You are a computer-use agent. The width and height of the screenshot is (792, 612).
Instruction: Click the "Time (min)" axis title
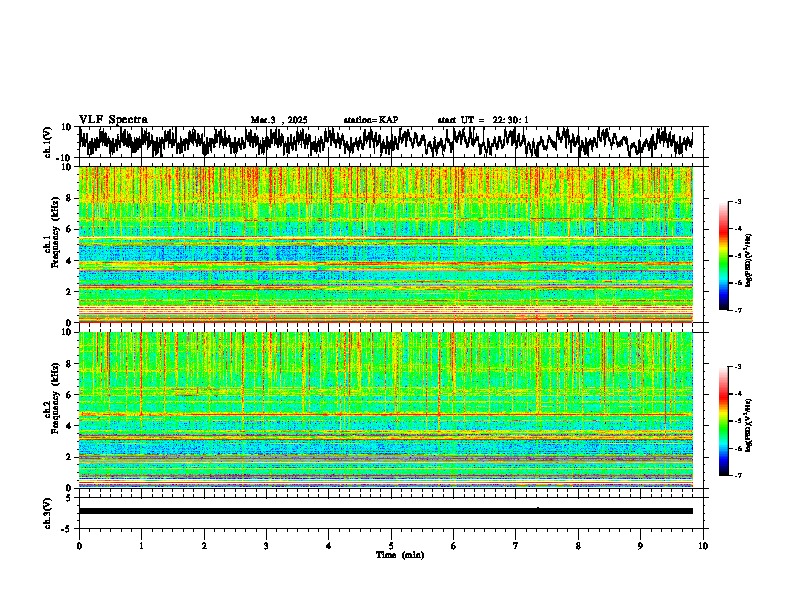pyautogui.click(x=400, y=555)
